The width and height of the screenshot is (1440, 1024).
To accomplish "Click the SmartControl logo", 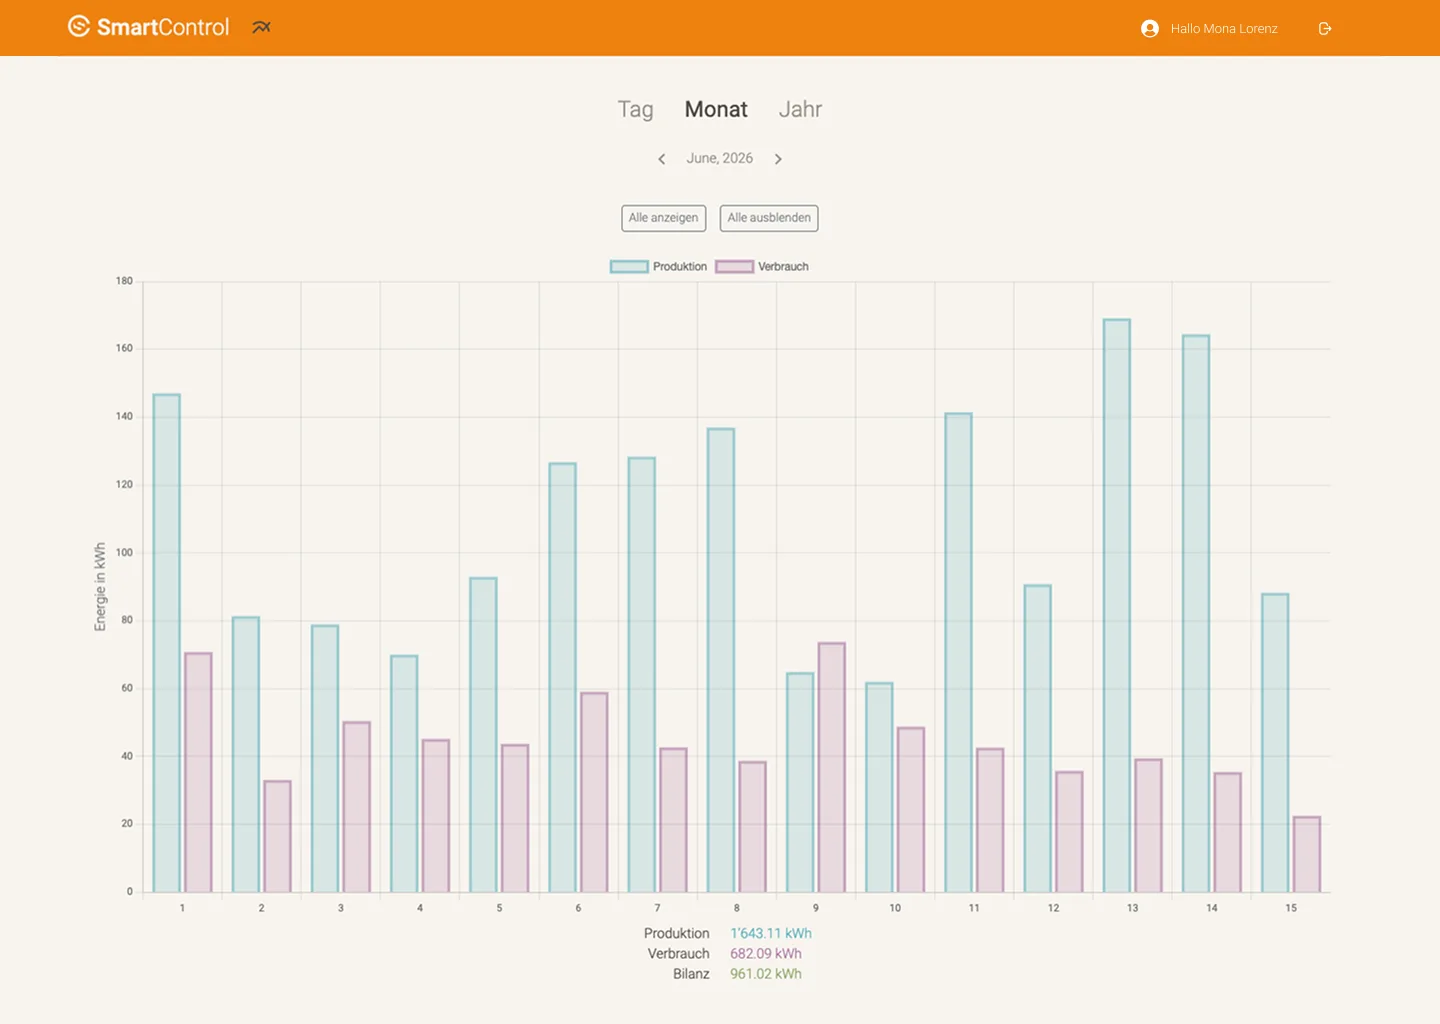I will coord(148,27).
